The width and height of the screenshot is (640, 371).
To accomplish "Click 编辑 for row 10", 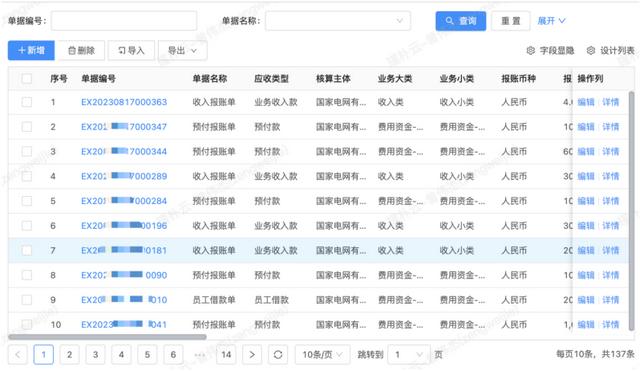I will [x=586, y=324].
